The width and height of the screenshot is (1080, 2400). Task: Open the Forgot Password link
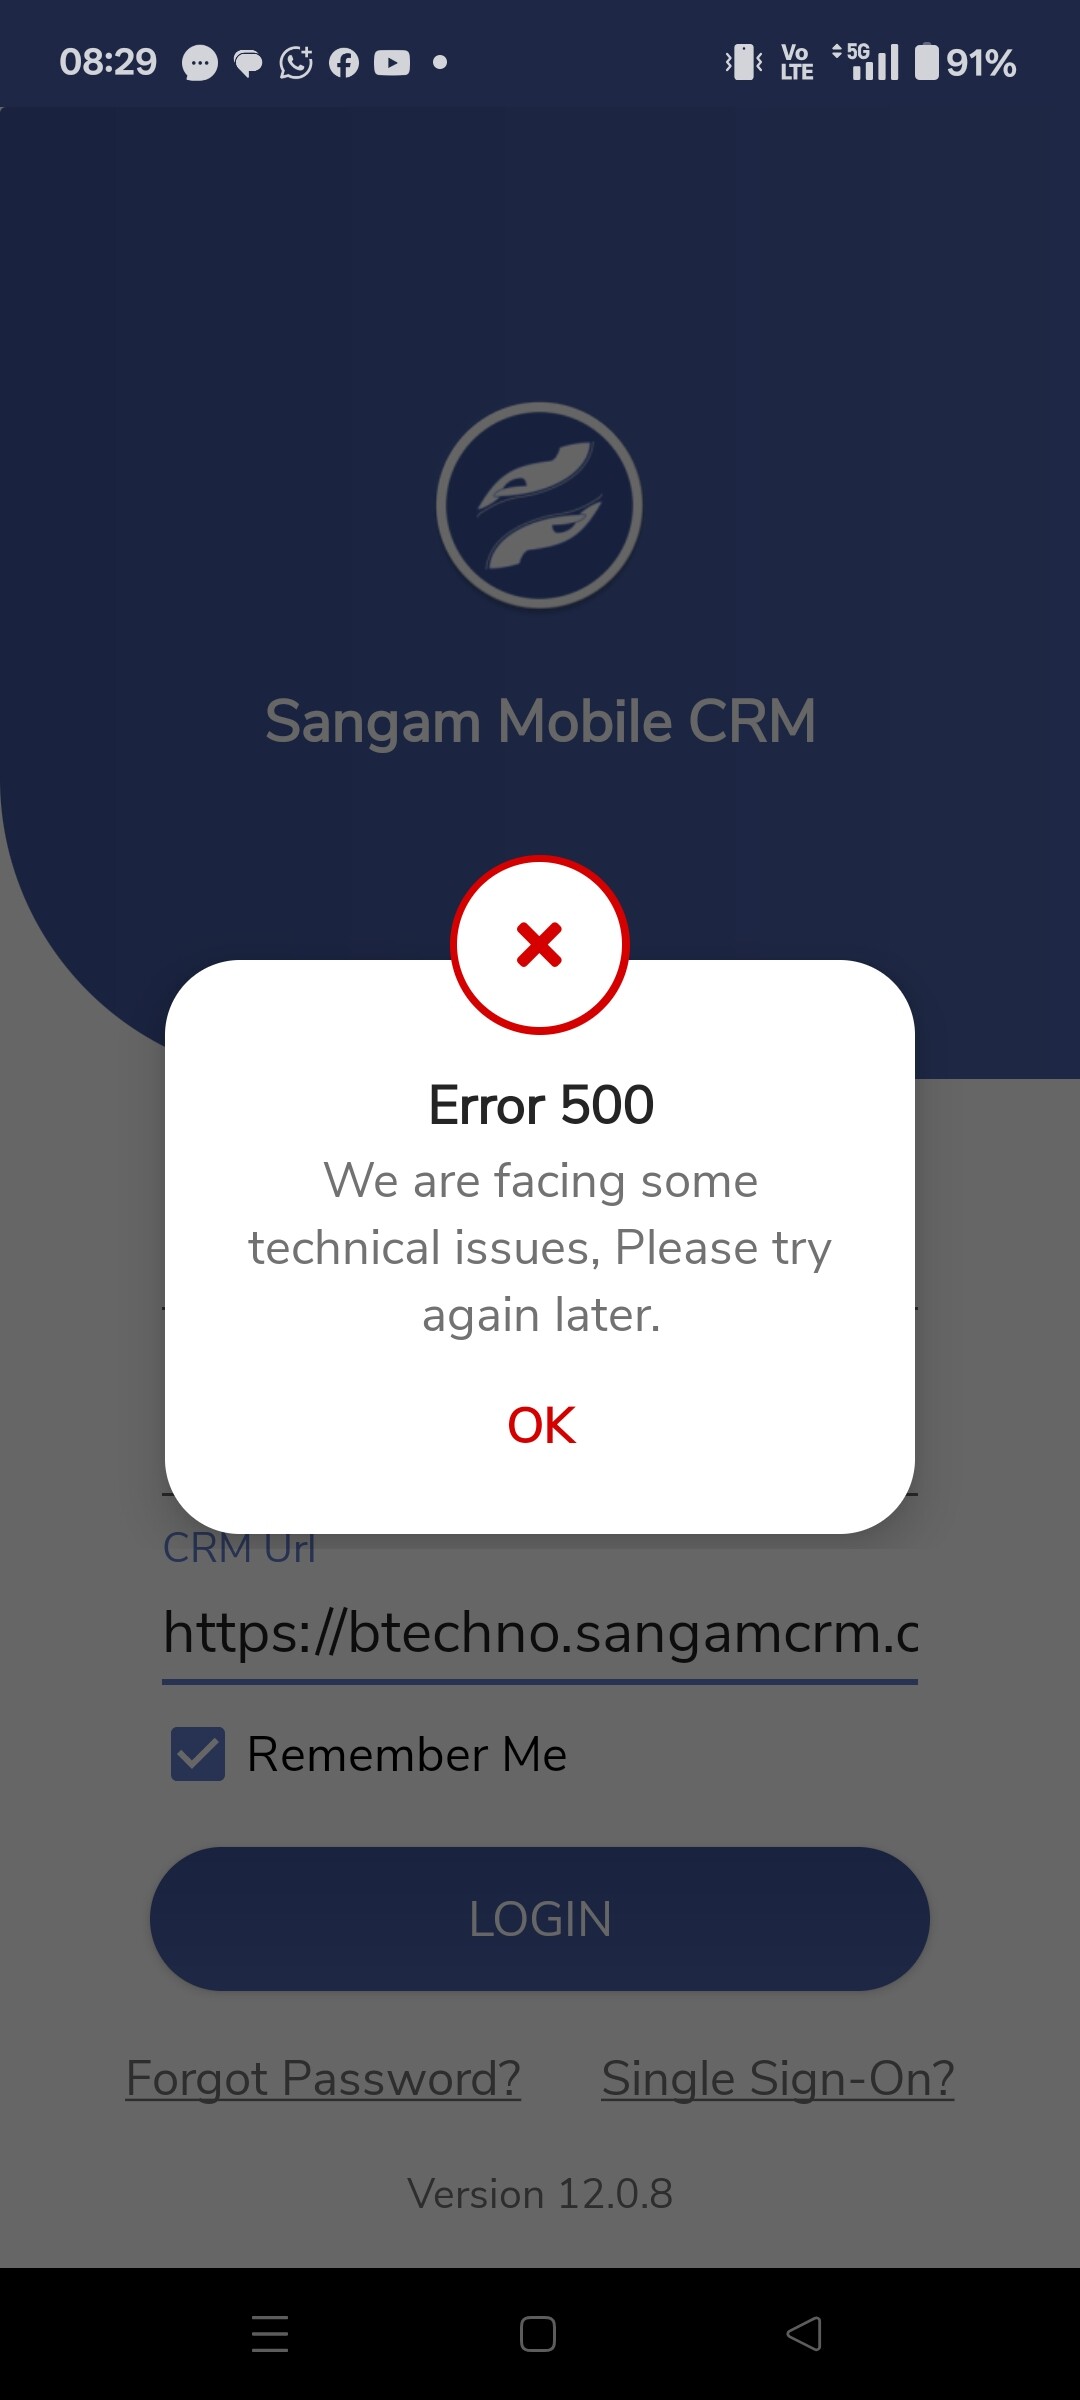pos(323,2078)
